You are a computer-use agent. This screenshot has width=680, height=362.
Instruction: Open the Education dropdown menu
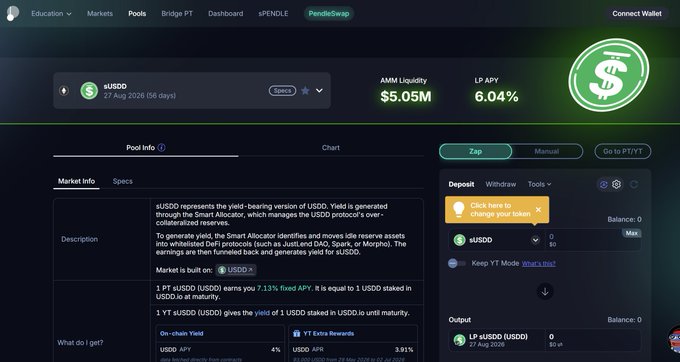(x=51, y=13)
